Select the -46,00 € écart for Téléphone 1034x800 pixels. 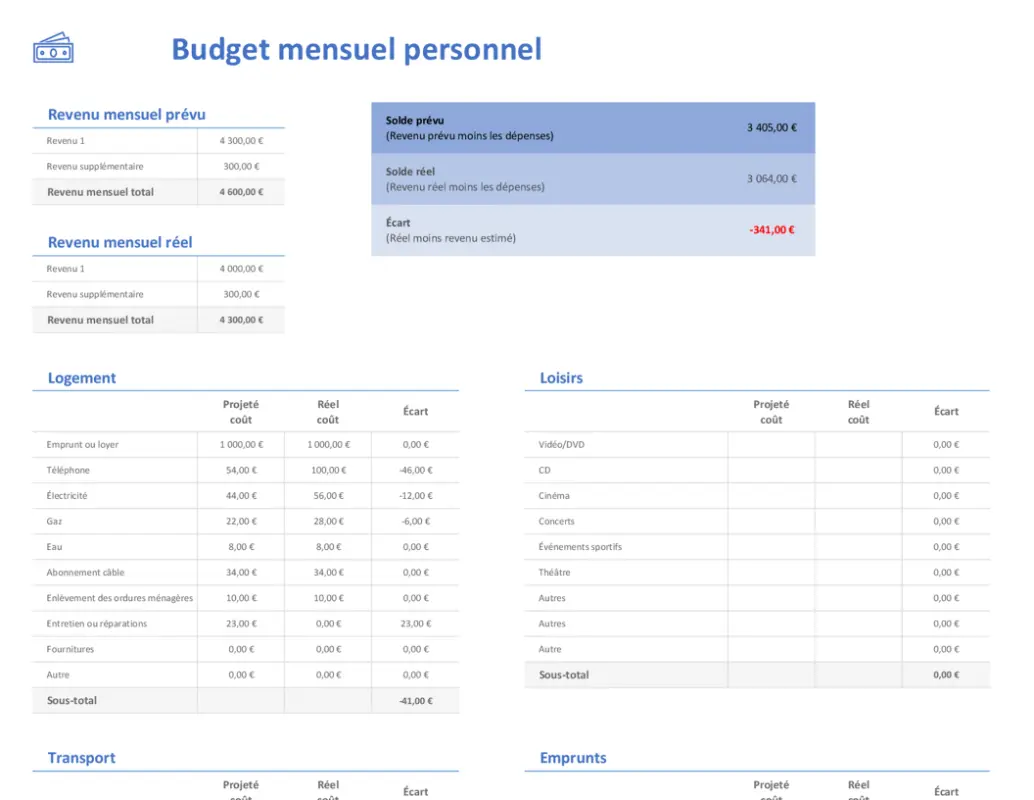click(x=415, y=470)
